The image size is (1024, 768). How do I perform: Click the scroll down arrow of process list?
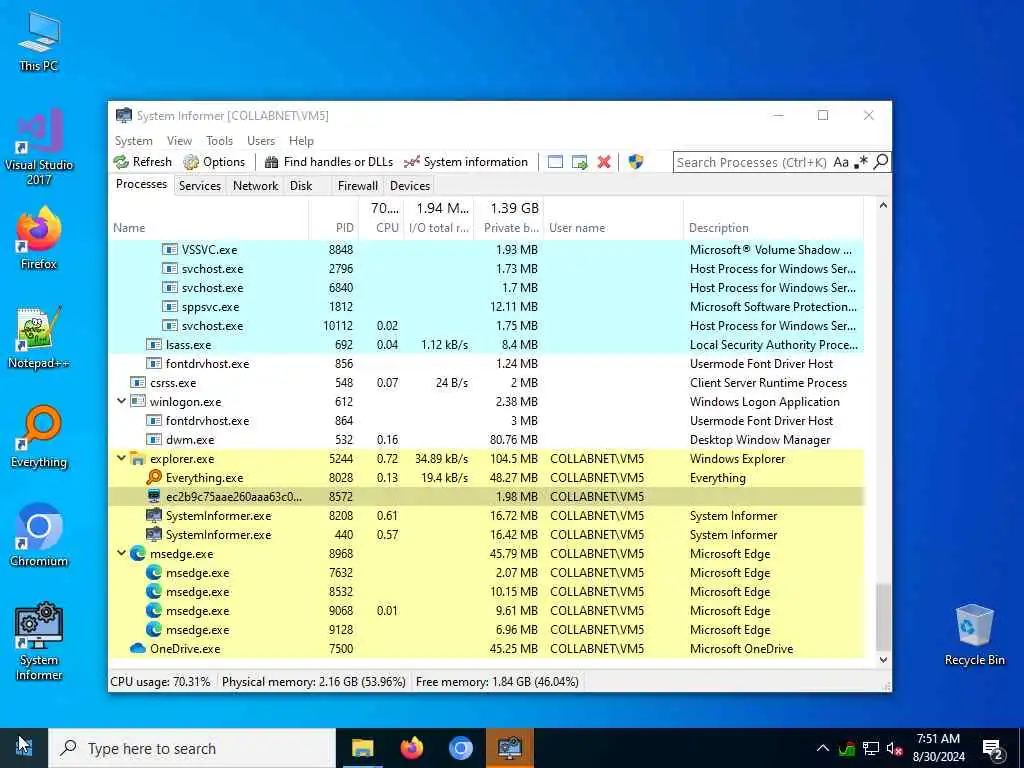(x=883, y=660)
